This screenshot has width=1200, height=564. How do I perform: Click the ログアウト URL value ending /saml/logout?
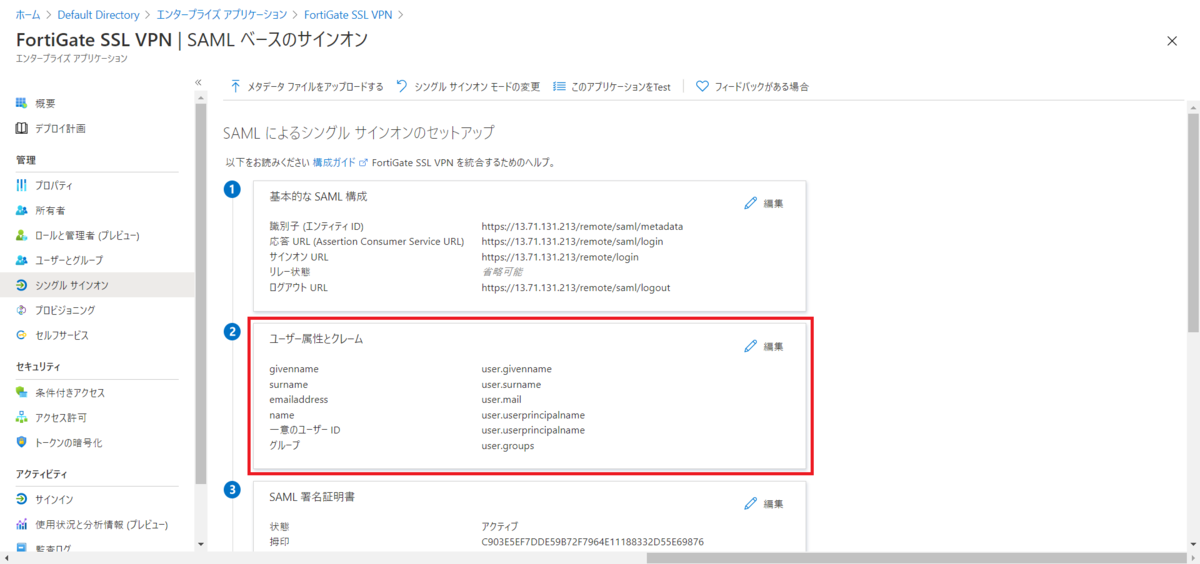(x=575, y=287)
